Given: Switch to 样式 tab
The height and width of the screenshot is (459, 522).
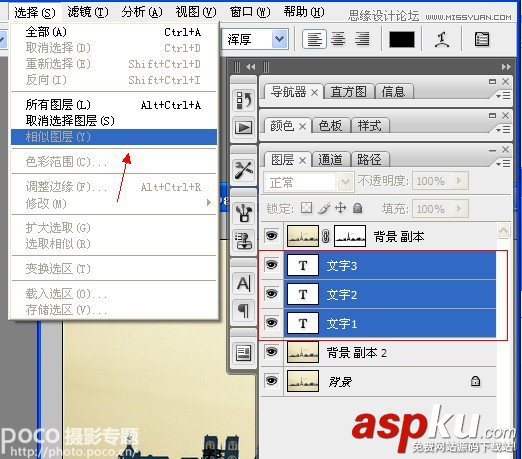Looking at the screenshot, I should pos(369,126).
